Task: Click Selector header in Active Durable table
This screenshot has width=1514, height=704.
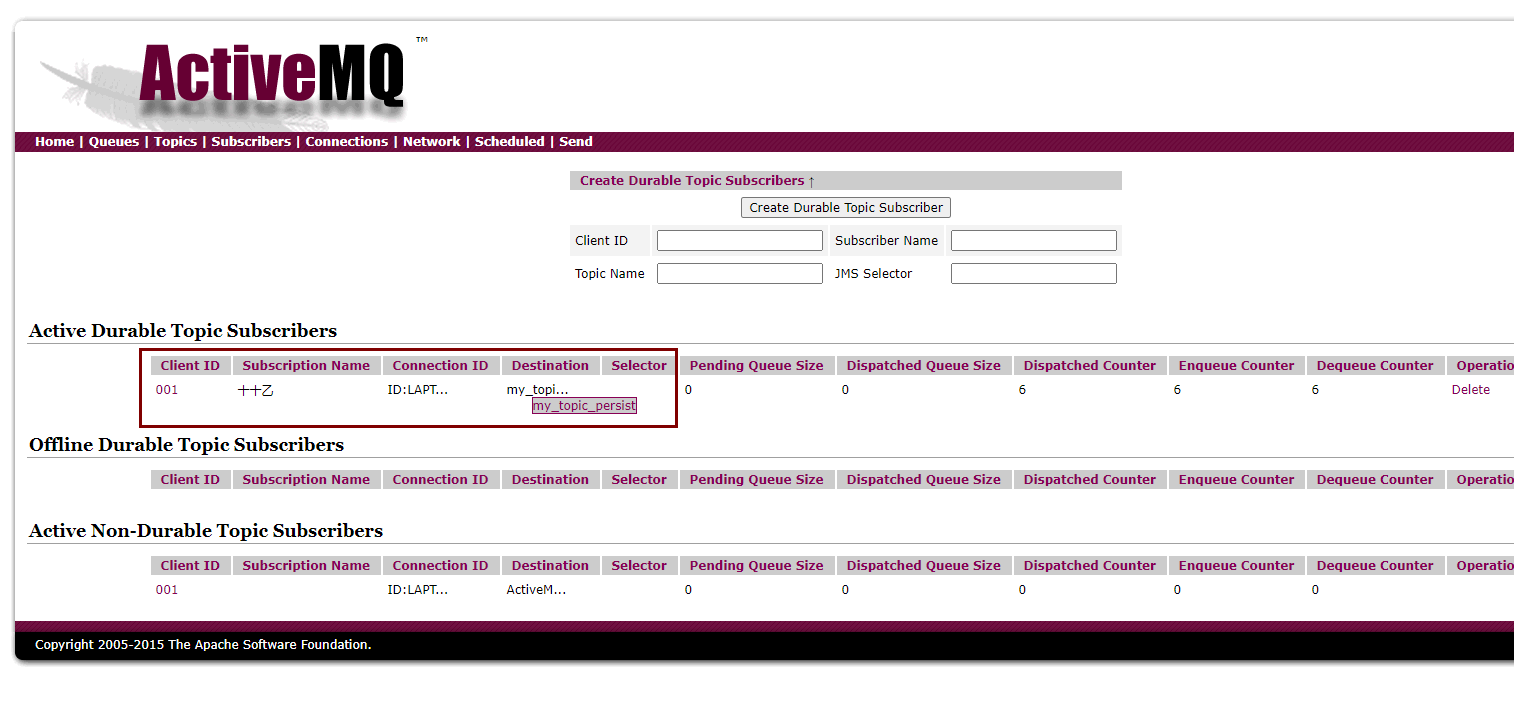Action: 639,366
